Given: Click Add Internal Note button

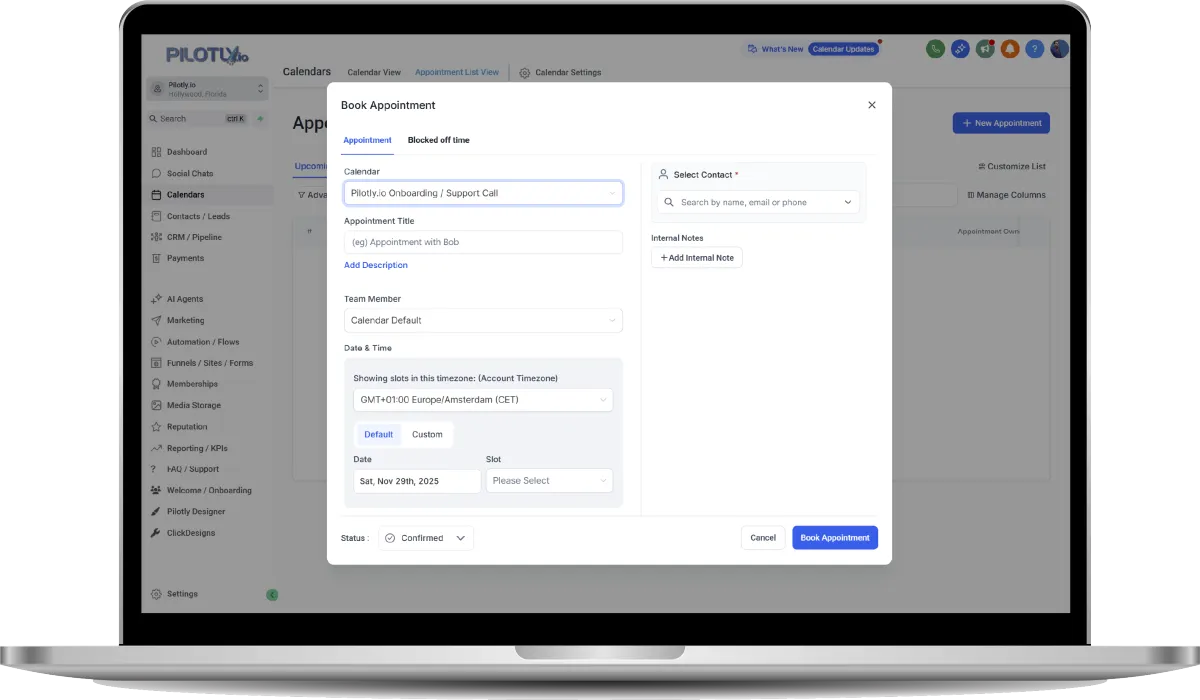Looking at the screenshot, I should pyautogui.click(x=697, y=258).
